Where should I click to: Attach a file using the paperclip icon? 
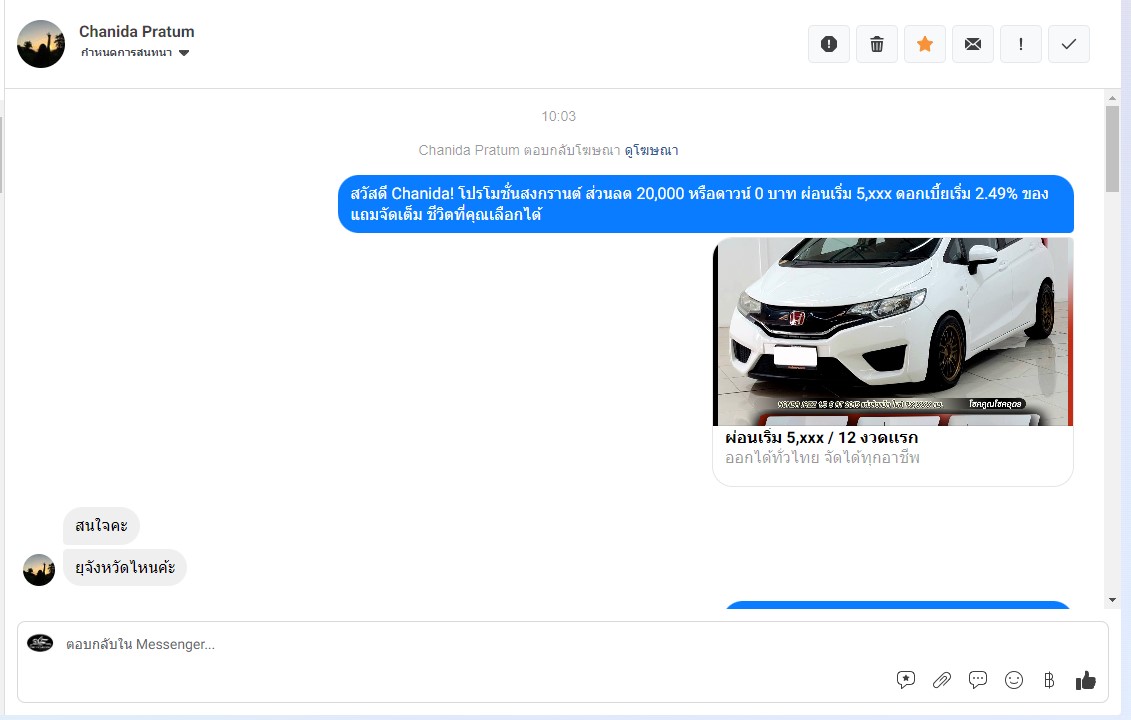(942, 680)
